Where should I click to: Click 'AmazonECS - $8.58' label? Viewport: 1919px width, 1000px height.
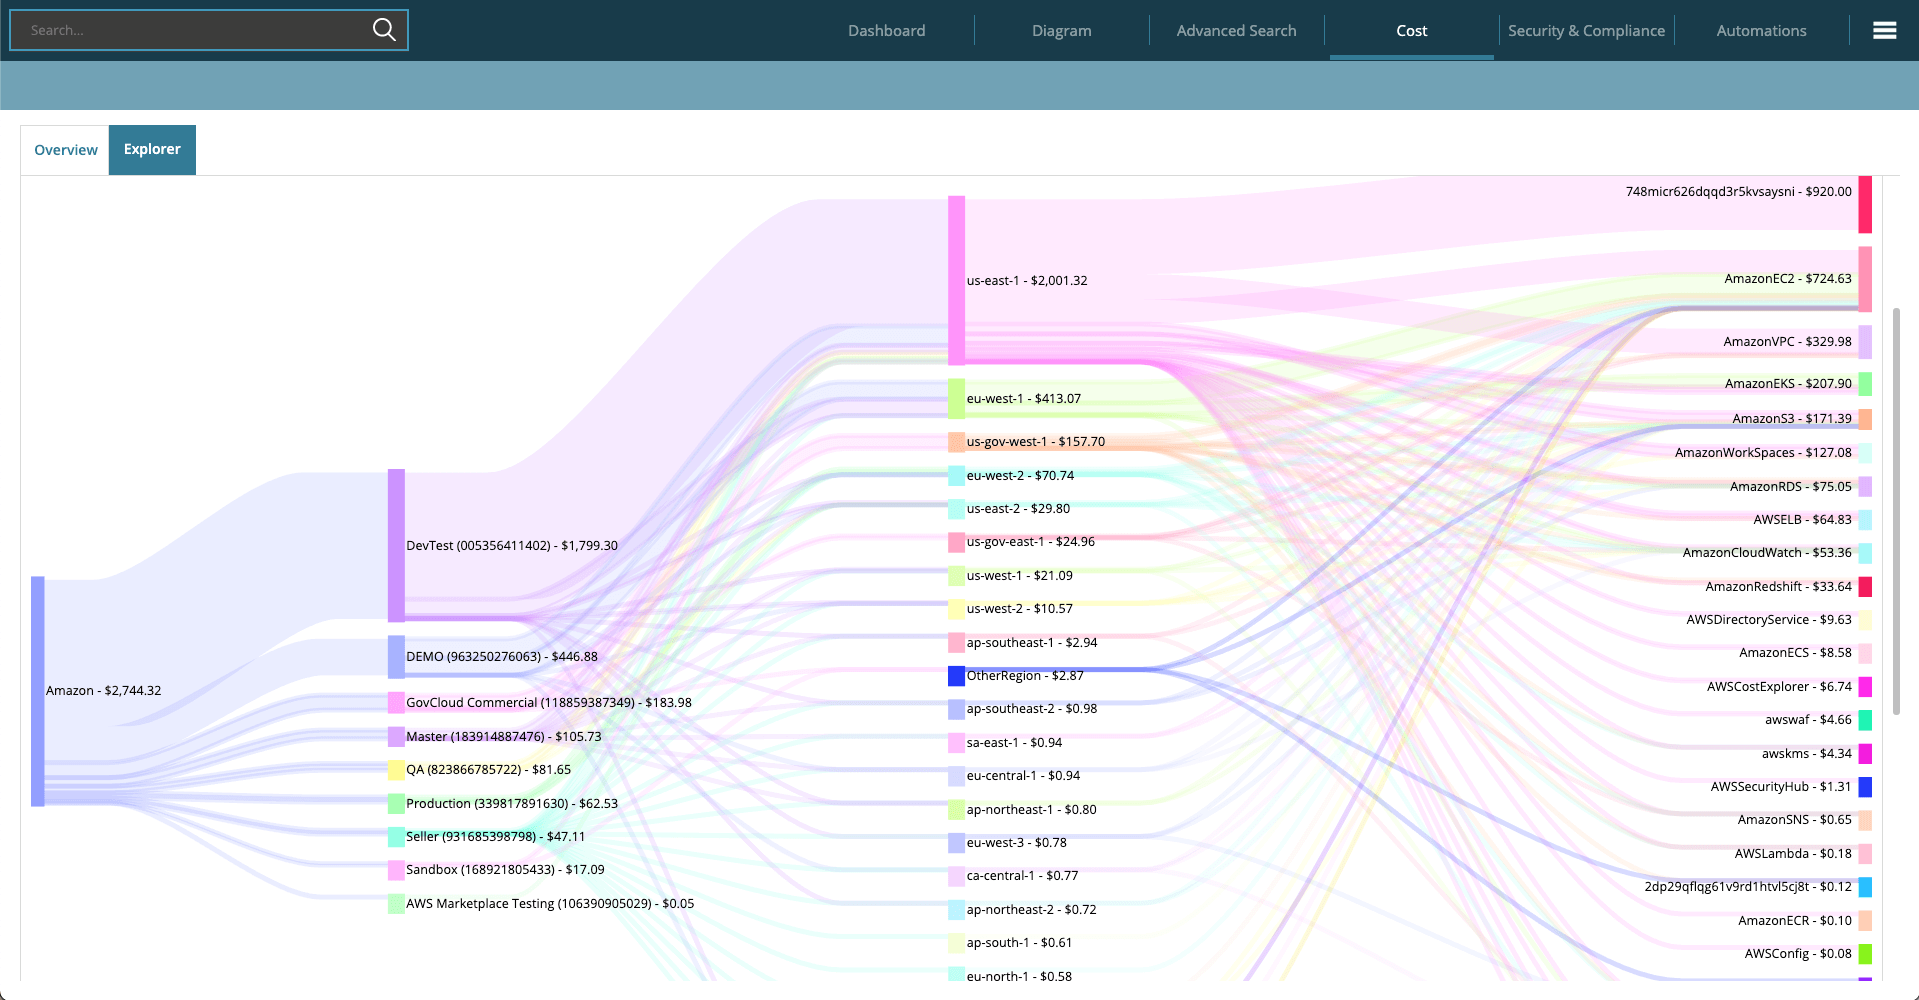click(1795, 653)
